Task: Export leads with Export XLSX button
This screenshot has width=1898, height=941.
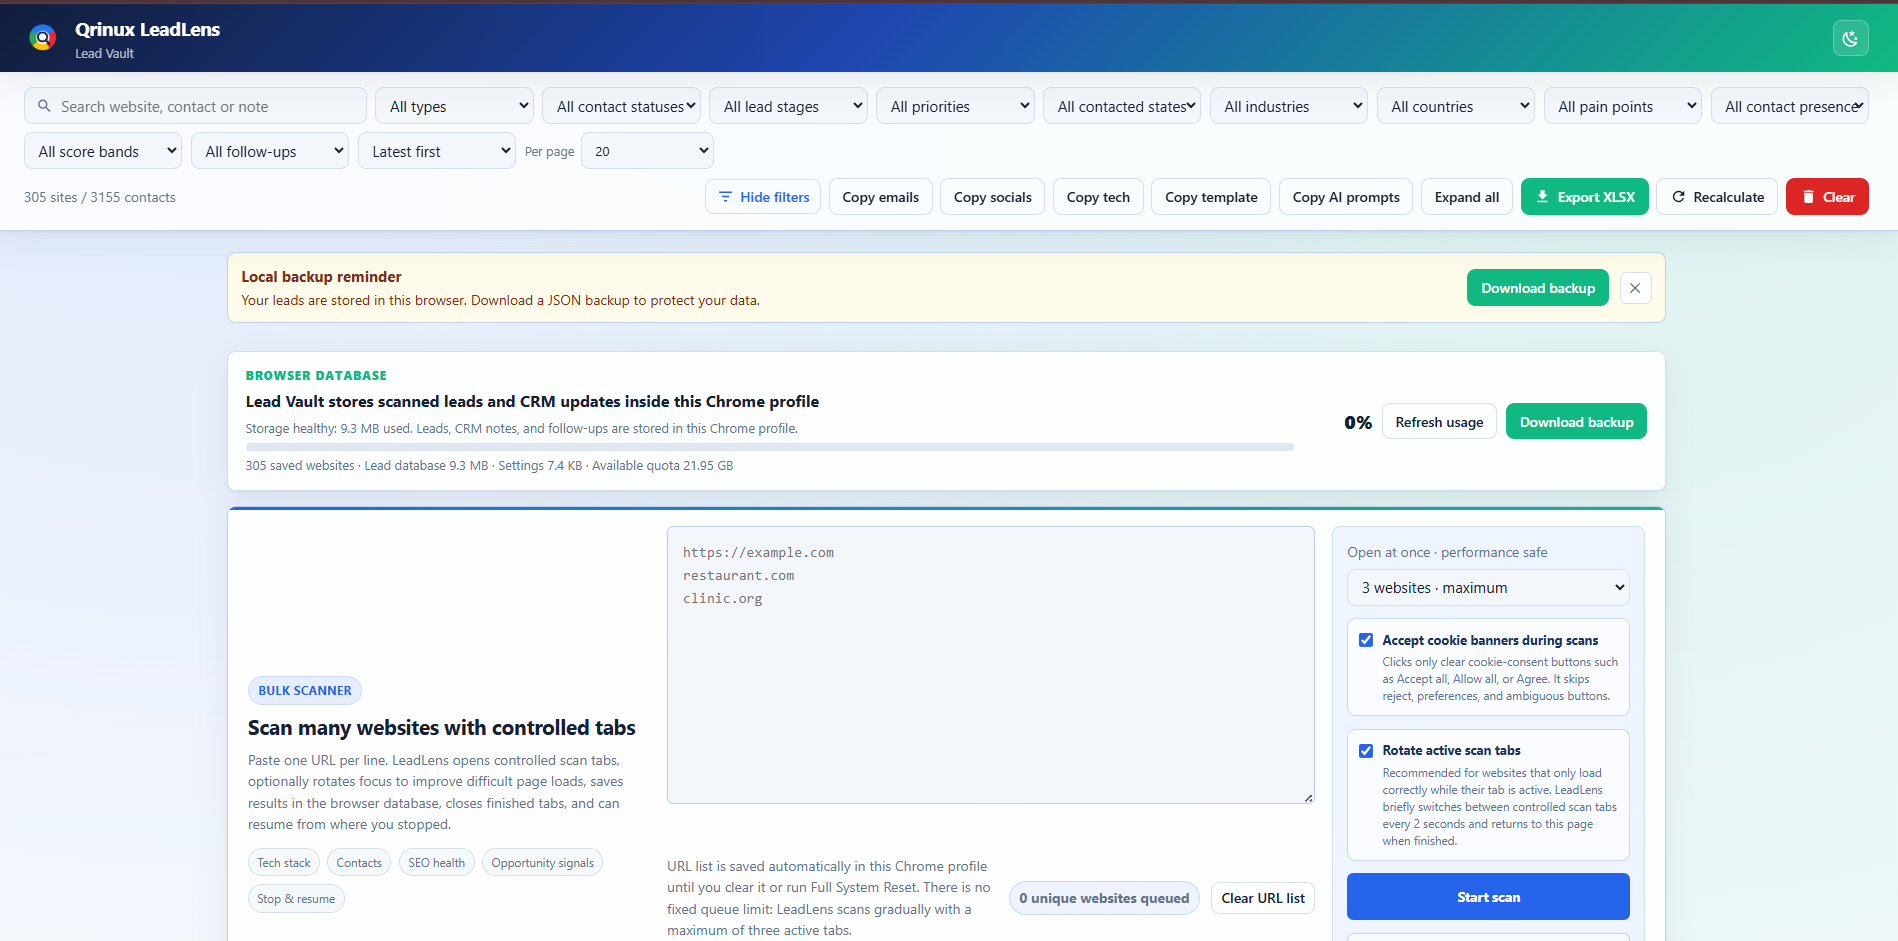Action: pyautogui.click(x=1585, y=197)
